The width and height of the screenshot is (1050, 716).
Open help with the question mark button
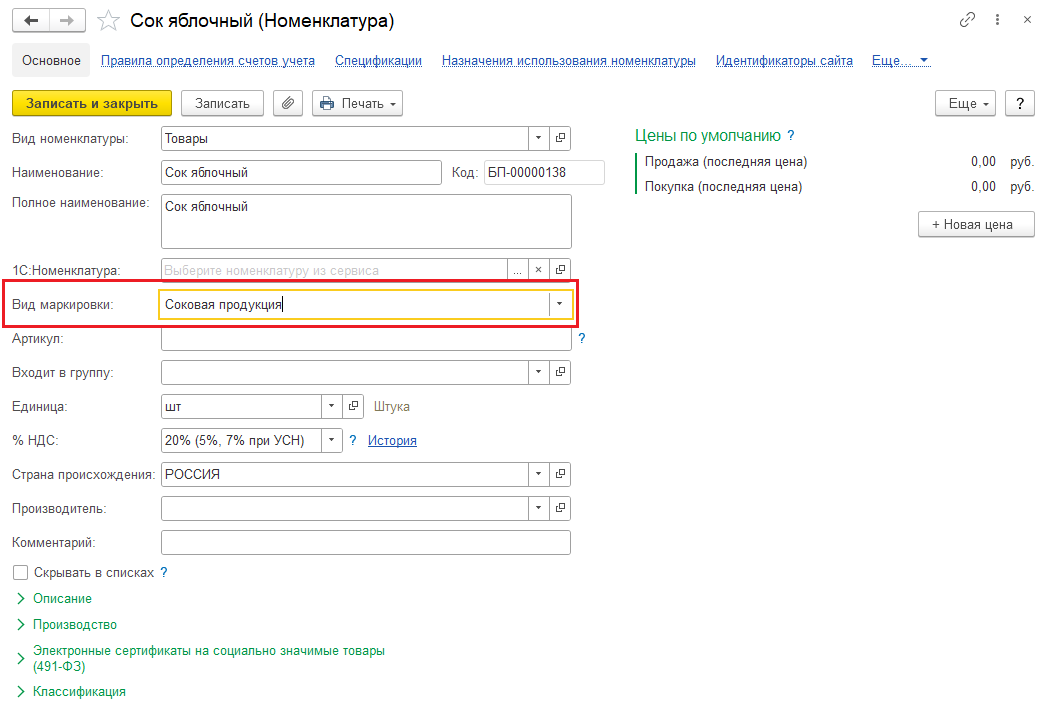[1020, 103]
